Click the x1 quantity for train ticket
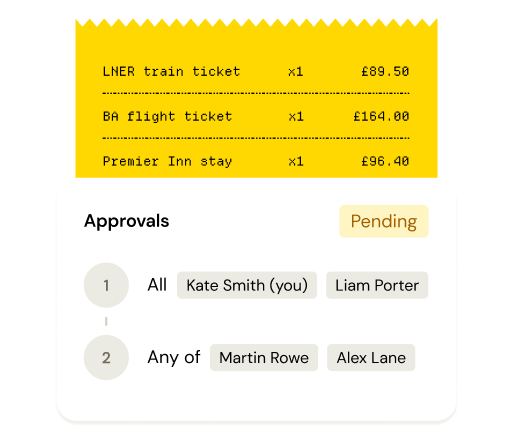 (296, 72)
